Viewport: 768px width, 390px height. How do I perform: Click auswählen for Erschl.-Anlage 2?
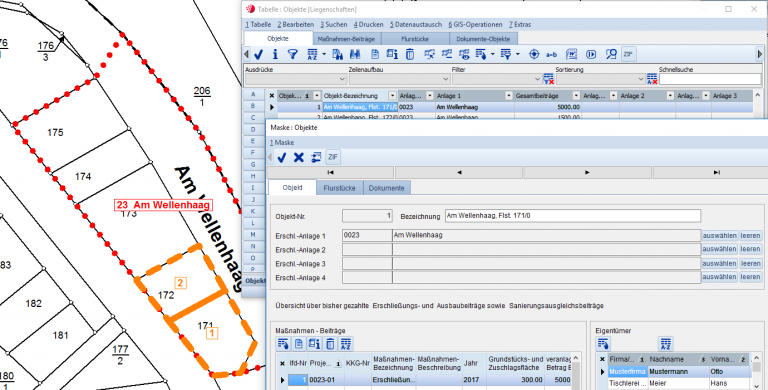(719, 249)
